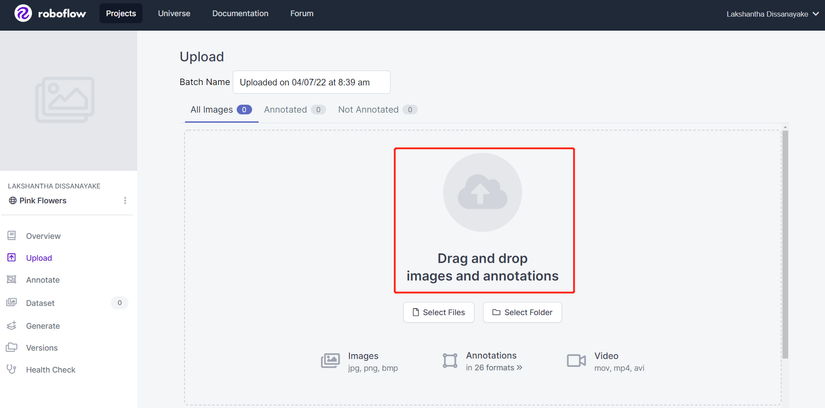This screenshot has height=408, width=825.
Task: Click Drag and drop images and annotations text
Action: (482, 267)
